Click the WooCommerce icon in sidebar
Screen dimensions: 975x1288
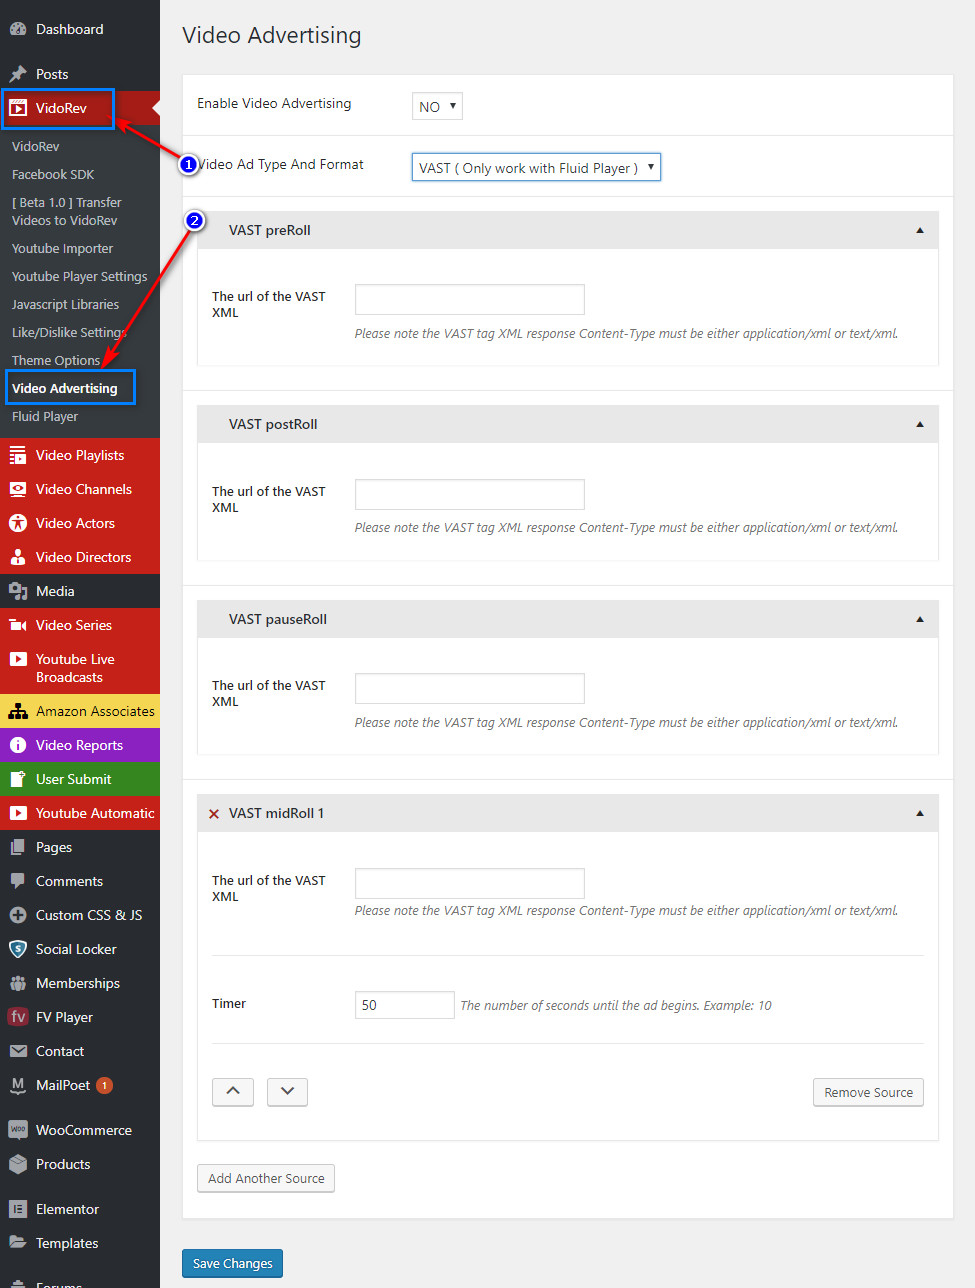18,1130
